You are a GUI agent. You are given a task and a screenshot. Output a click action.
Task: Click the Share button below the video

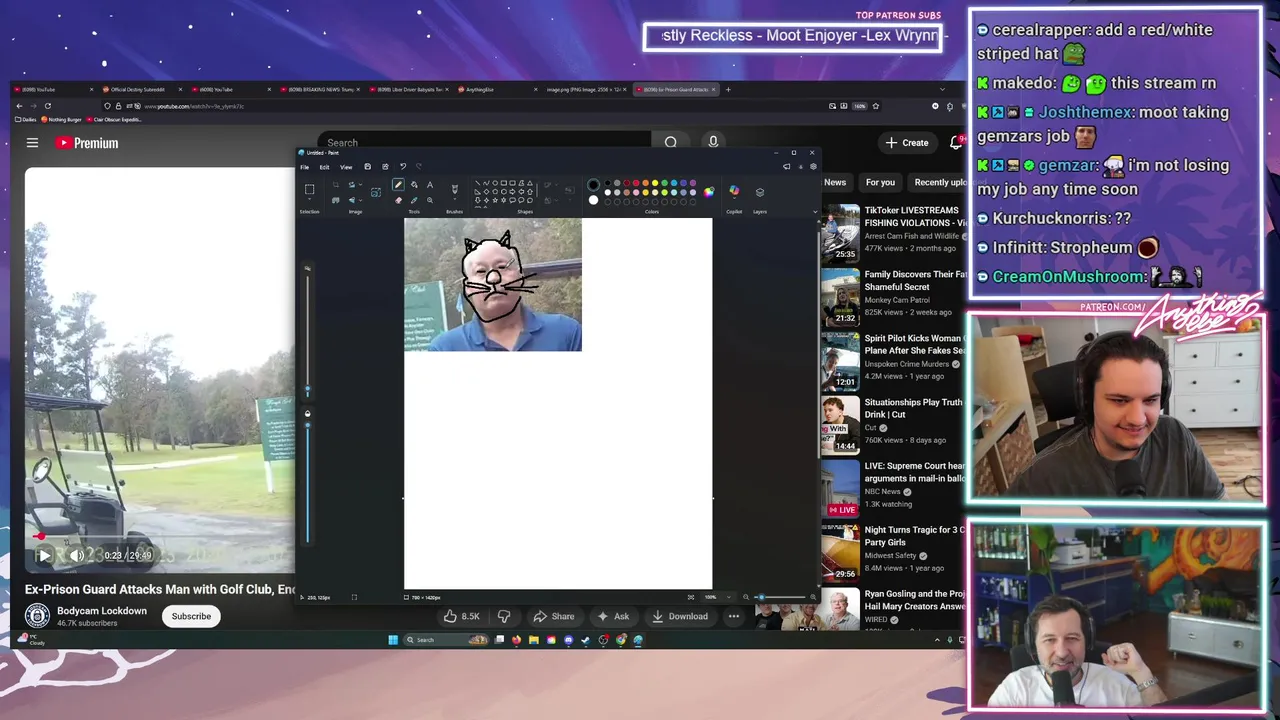pos(553,616)
